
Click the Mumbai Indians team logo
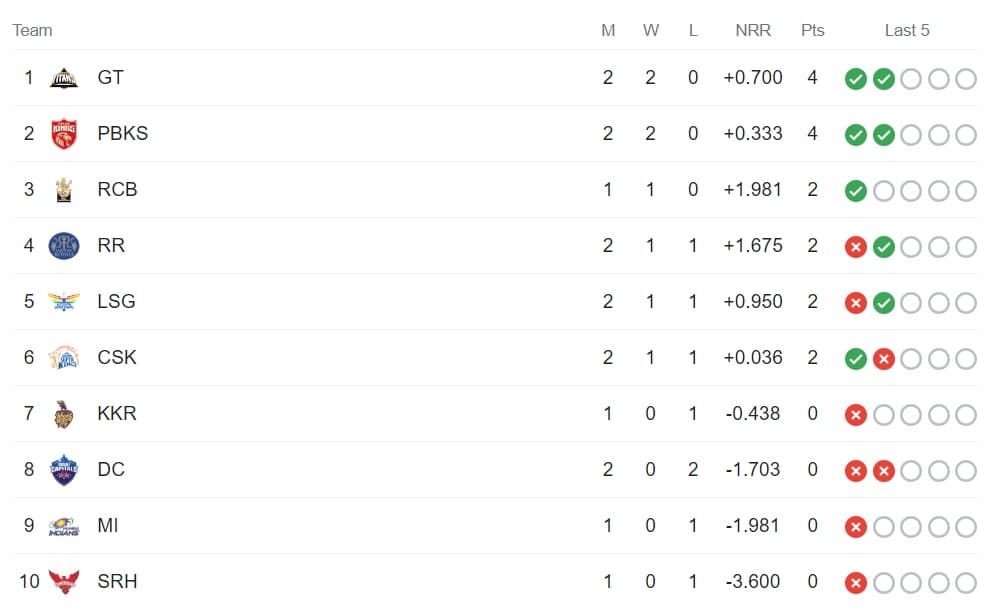[x=64, y=526]
